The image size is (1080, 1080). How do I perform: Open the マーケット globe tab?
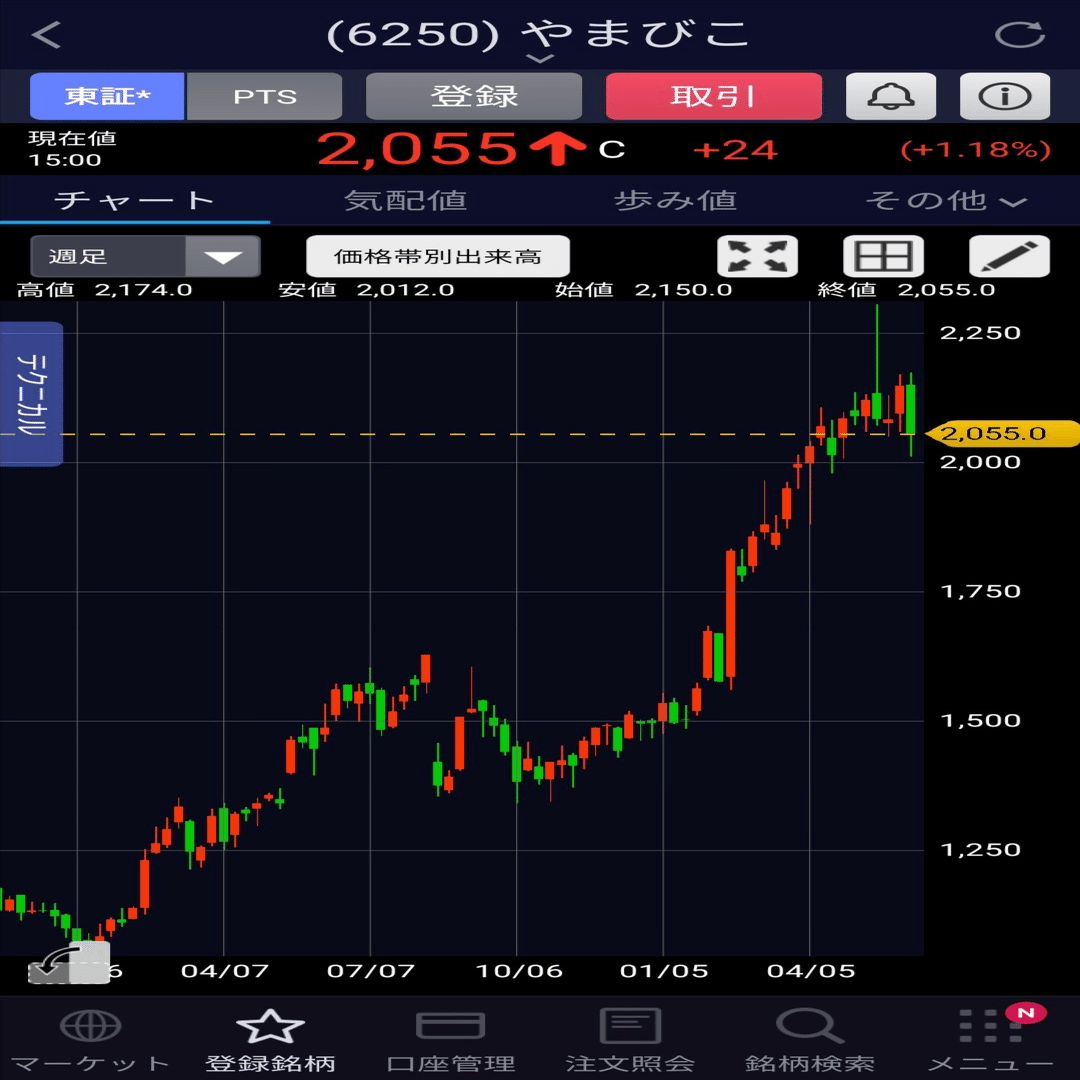[90, 1041]
